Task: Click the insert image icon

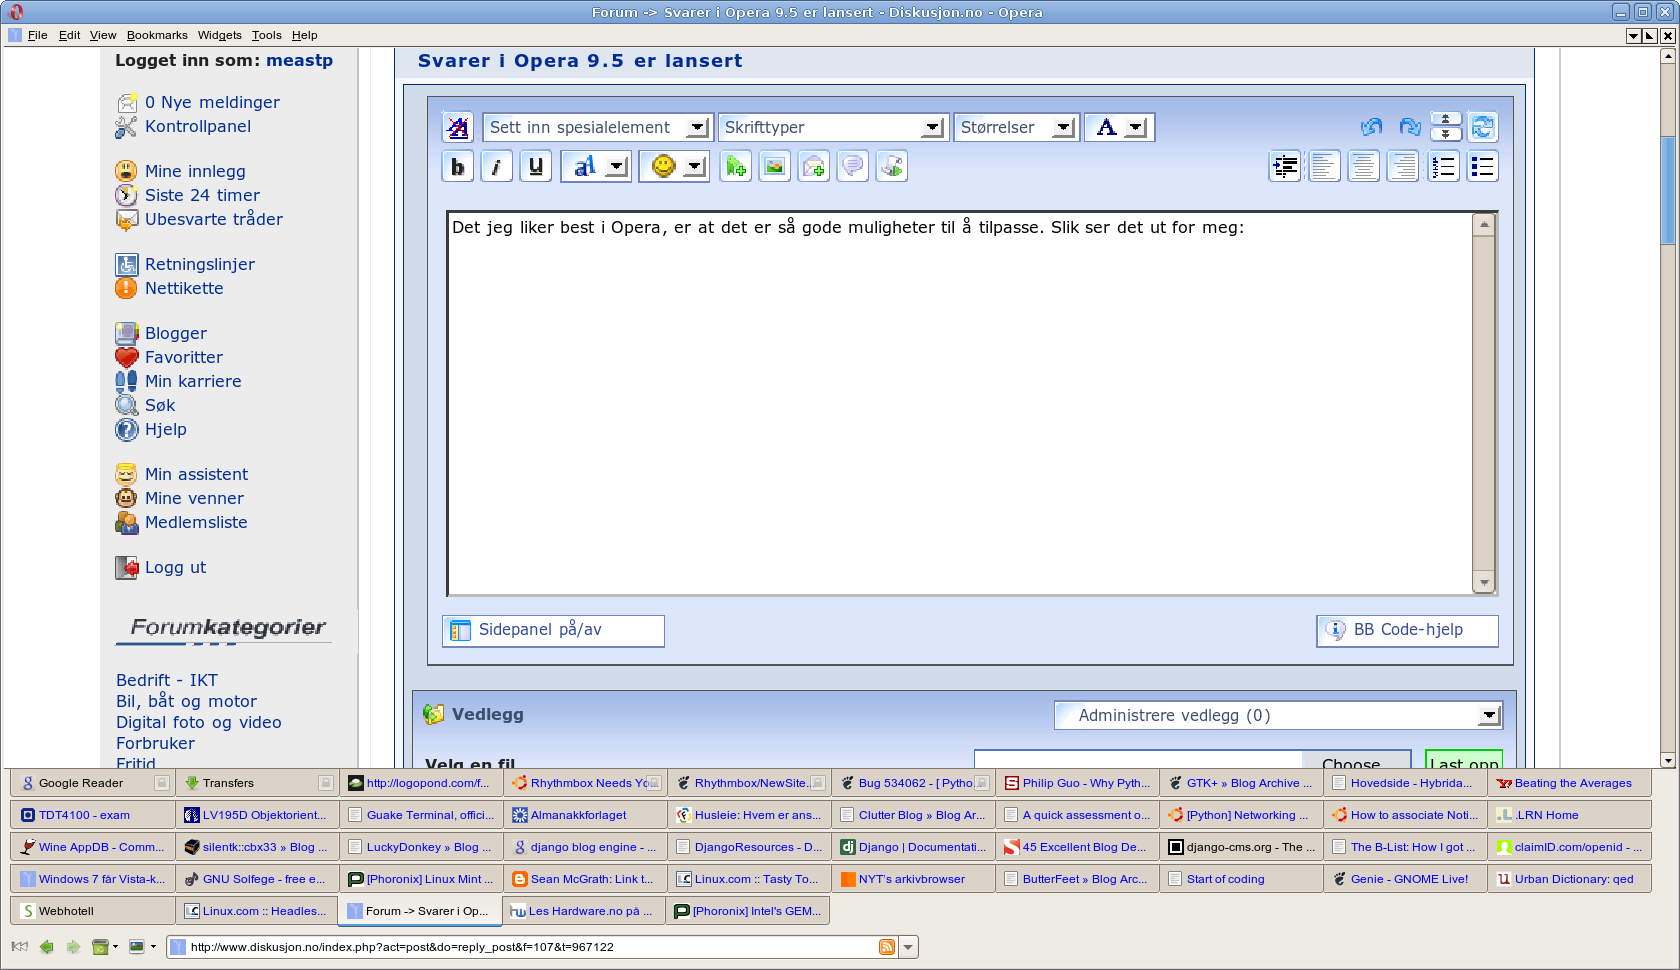Action: tap(775, 166)
